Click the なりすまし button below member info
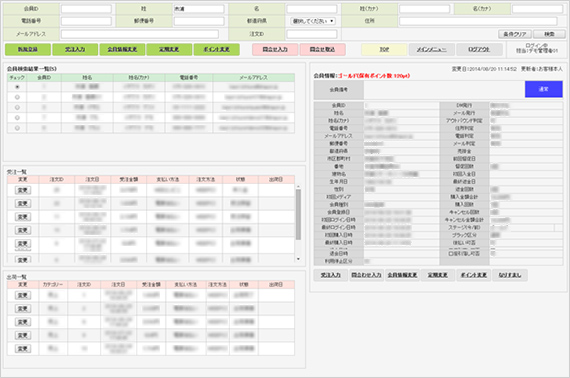This screenshot has width=570, height=378. click(510, 275)
